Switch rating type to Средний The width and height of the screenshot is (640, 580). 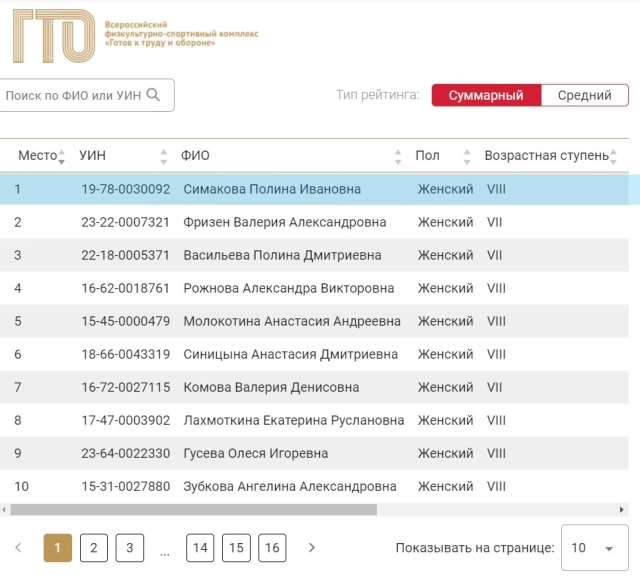tap(584, 95)
